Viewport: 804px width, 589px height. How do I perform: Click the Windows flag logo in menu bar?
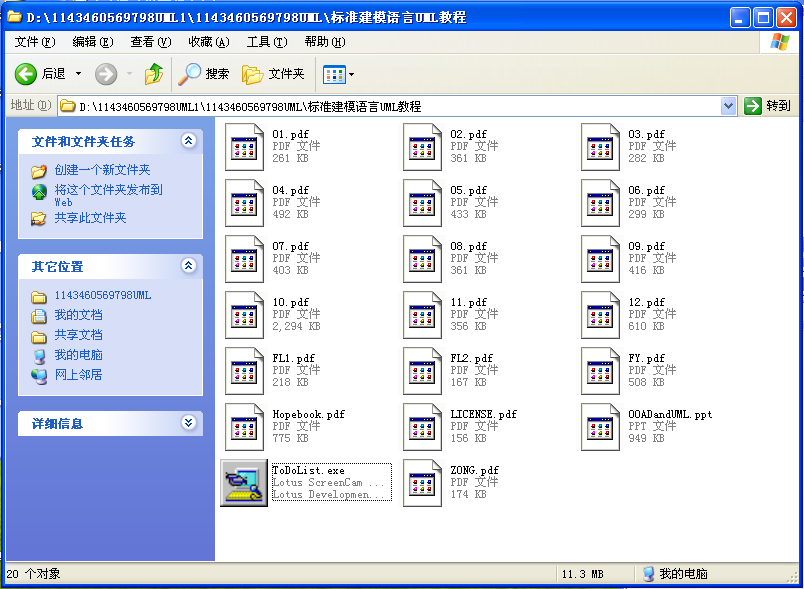tap(780, 42)
